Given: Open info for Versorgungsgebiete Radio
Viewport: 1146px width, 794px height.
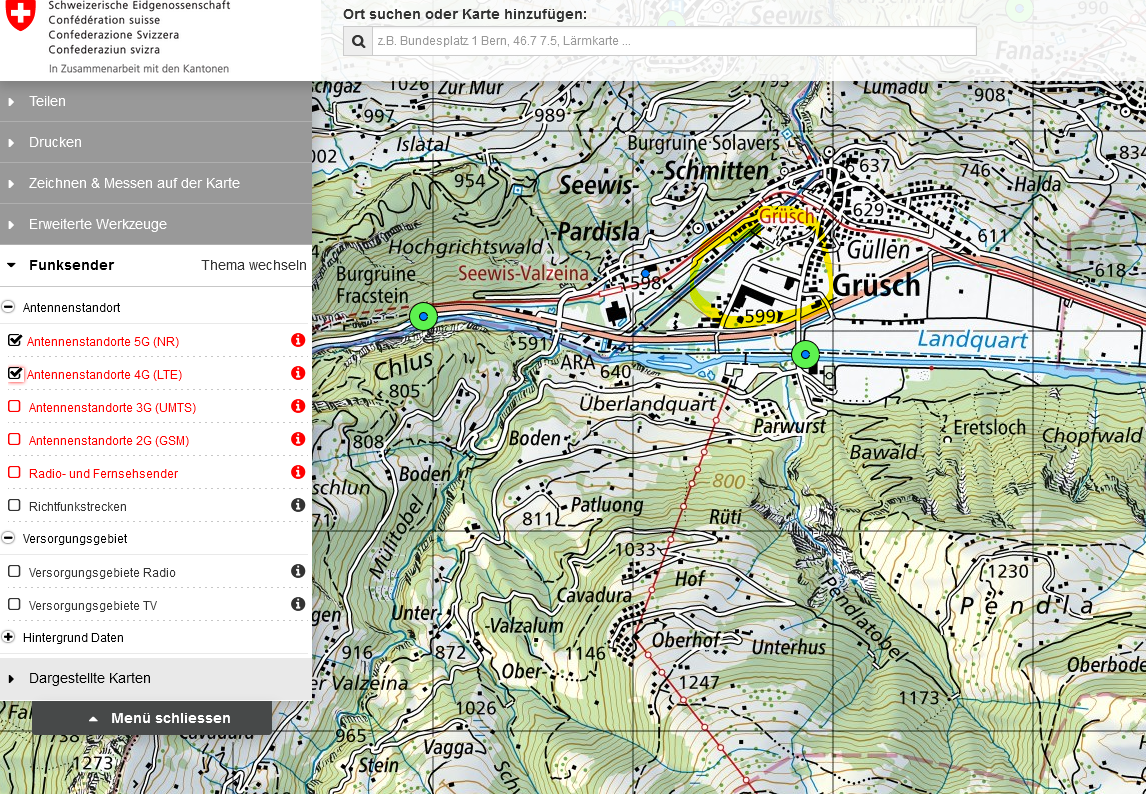Looking at the screenshot, I should [x=297, y=571].
